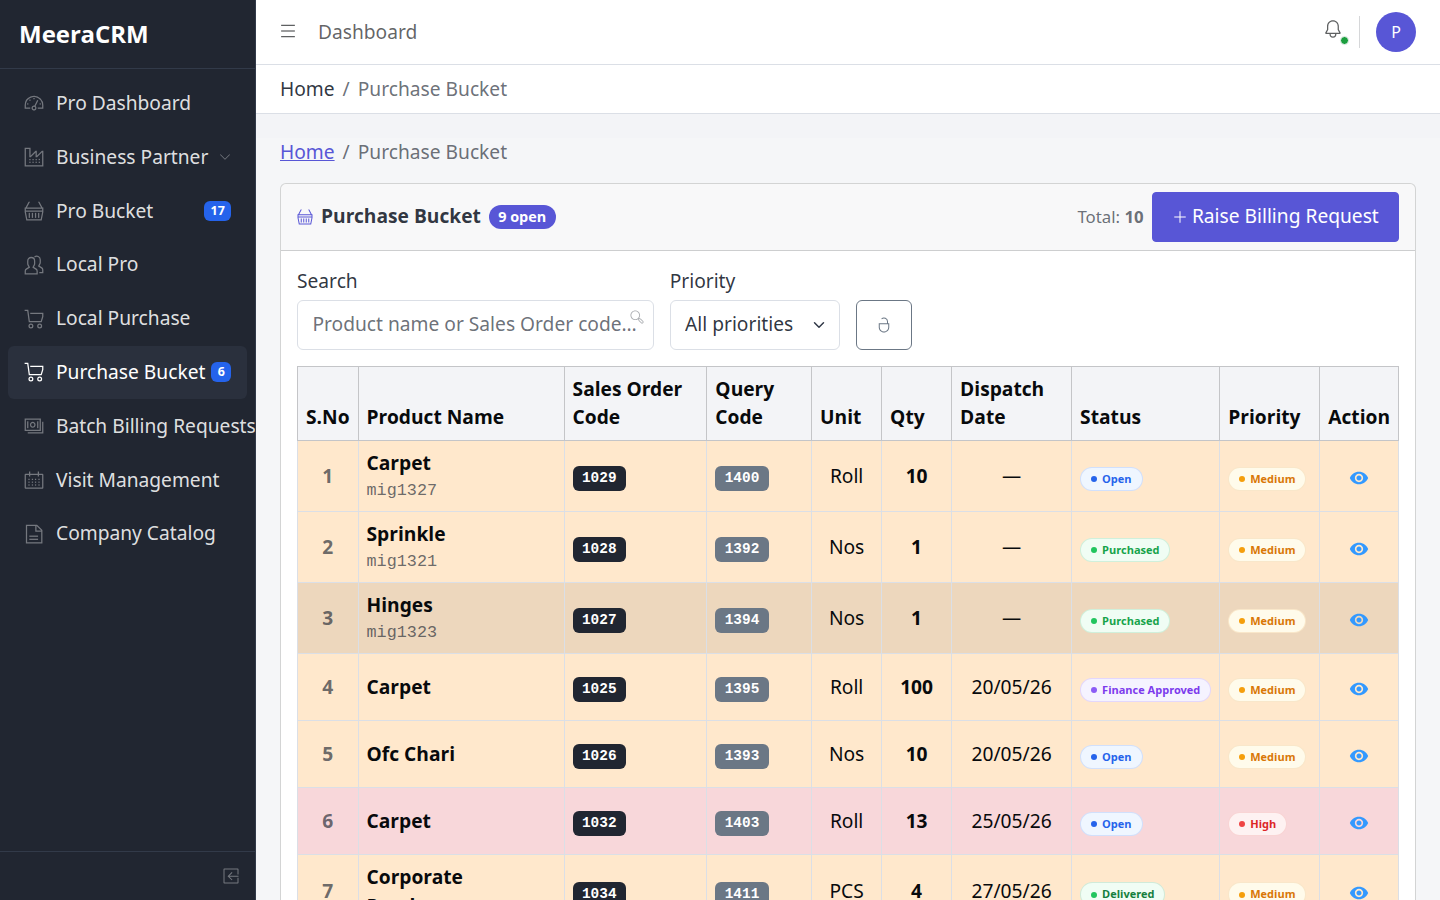Screen dimensions: 1440x900
Task: Click the Company Catalog document icon
Action: (34, 534)
